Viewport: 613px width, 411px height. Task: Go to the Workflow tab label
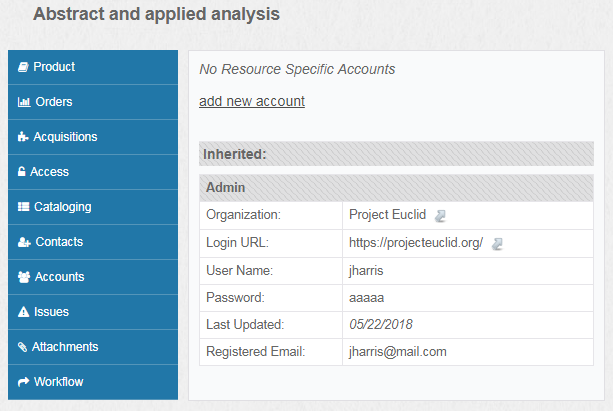pos(59,382)
